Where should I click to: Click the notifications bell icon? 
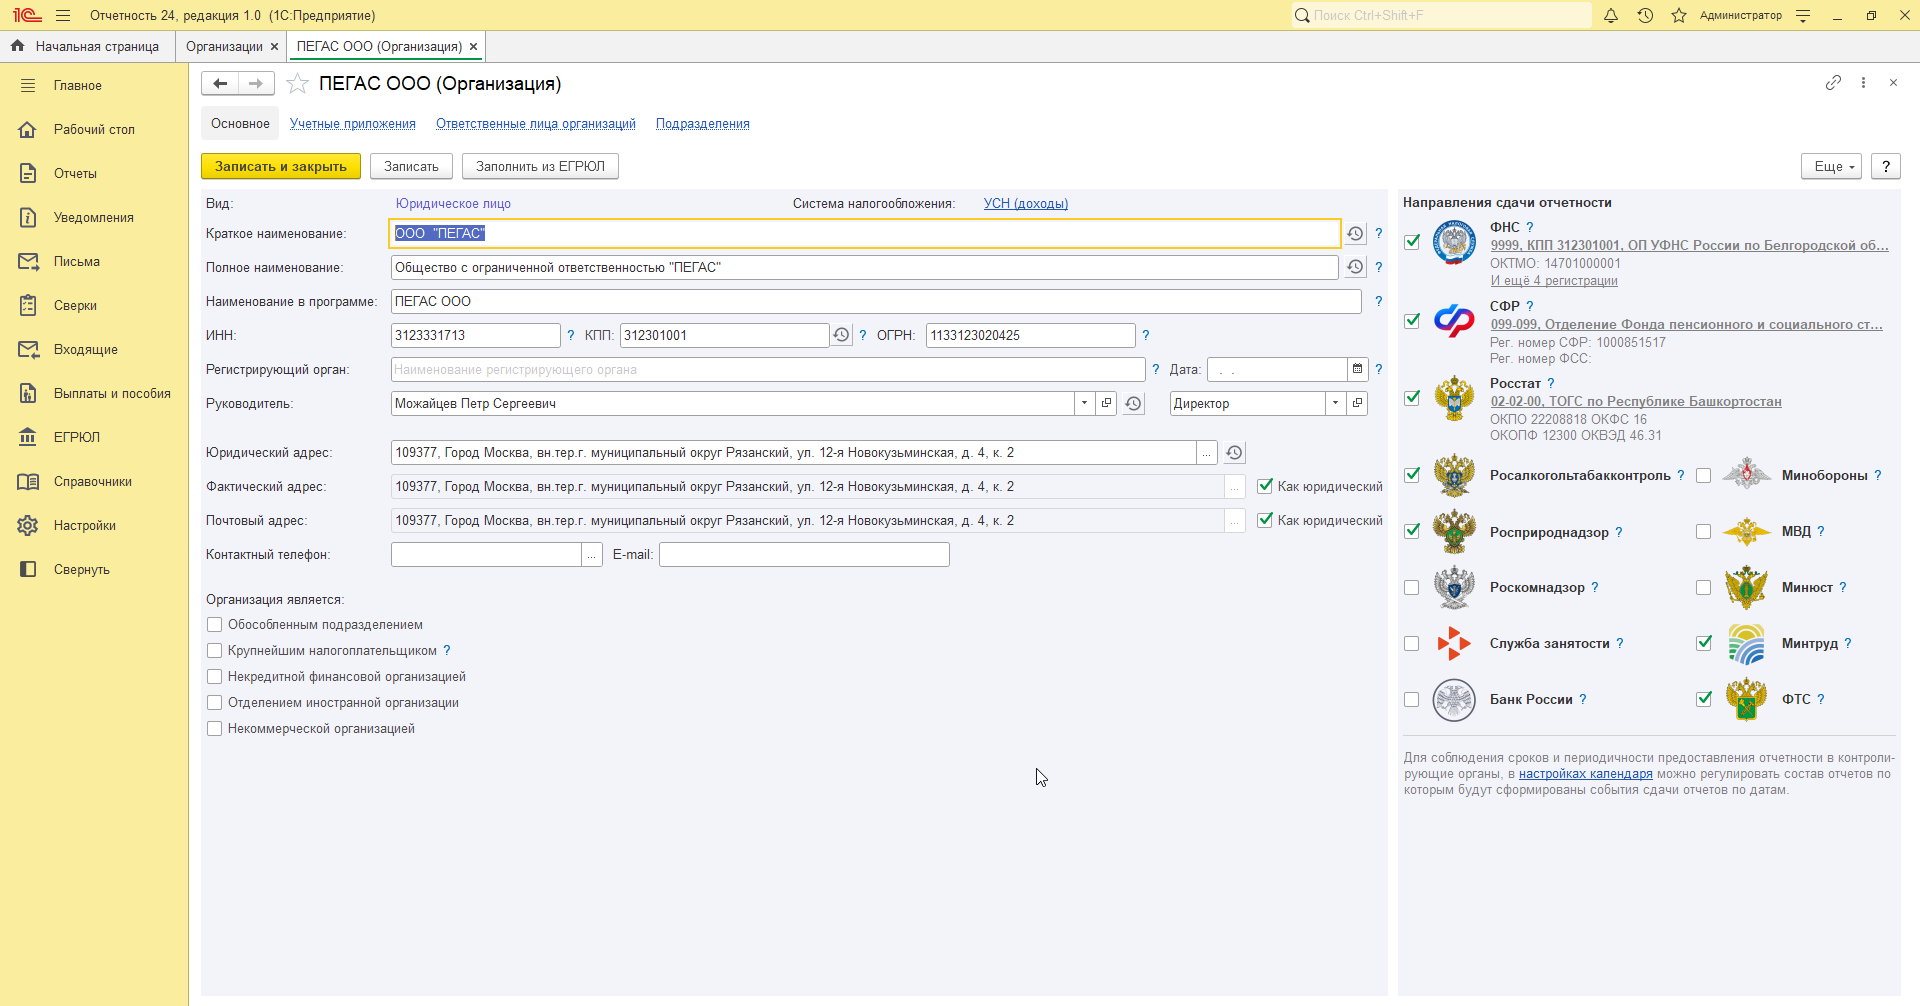tap(1611, 15)
